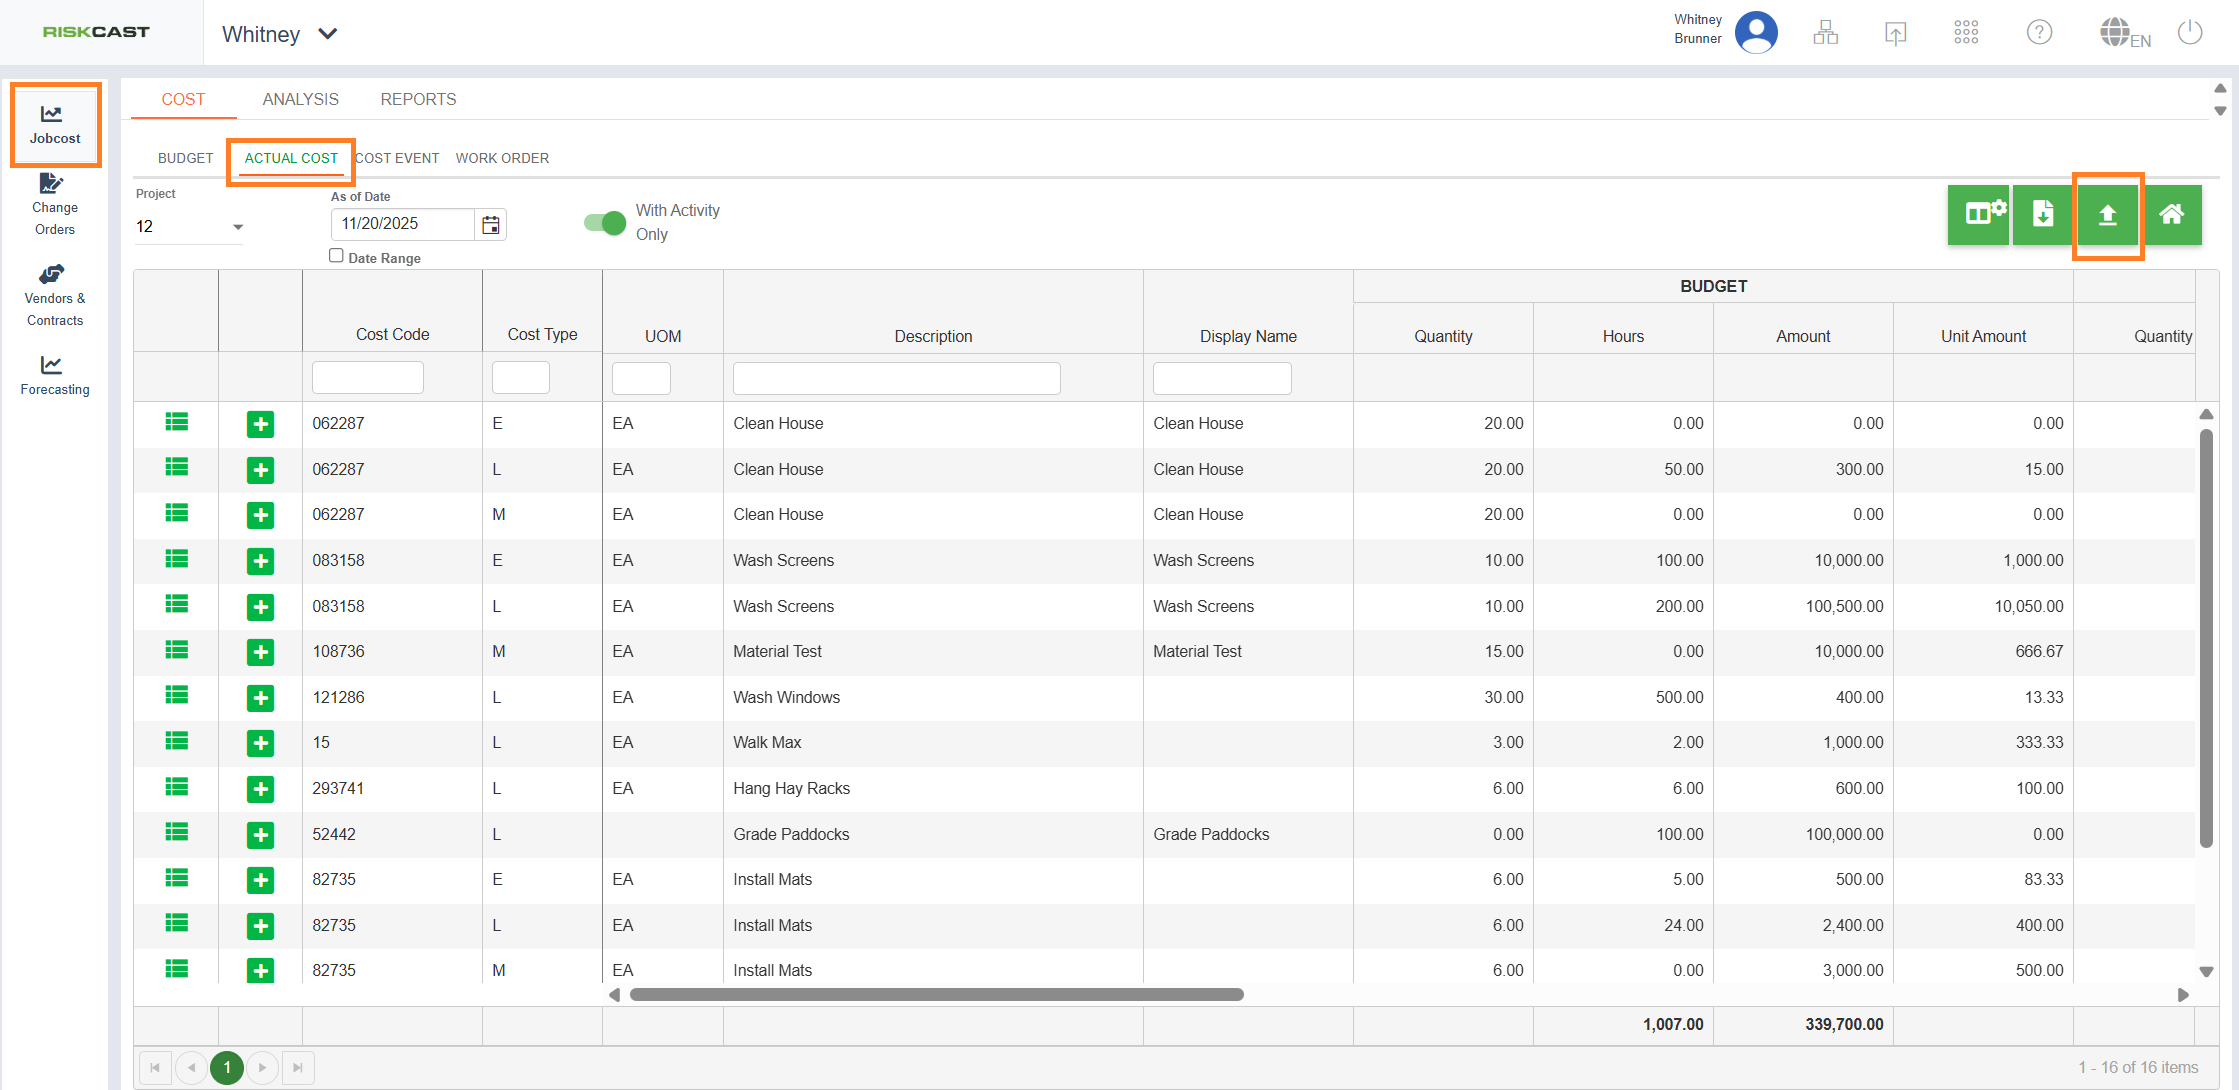
Task: Switch to the ANALYSIS tab
Action: click(300, 99)
